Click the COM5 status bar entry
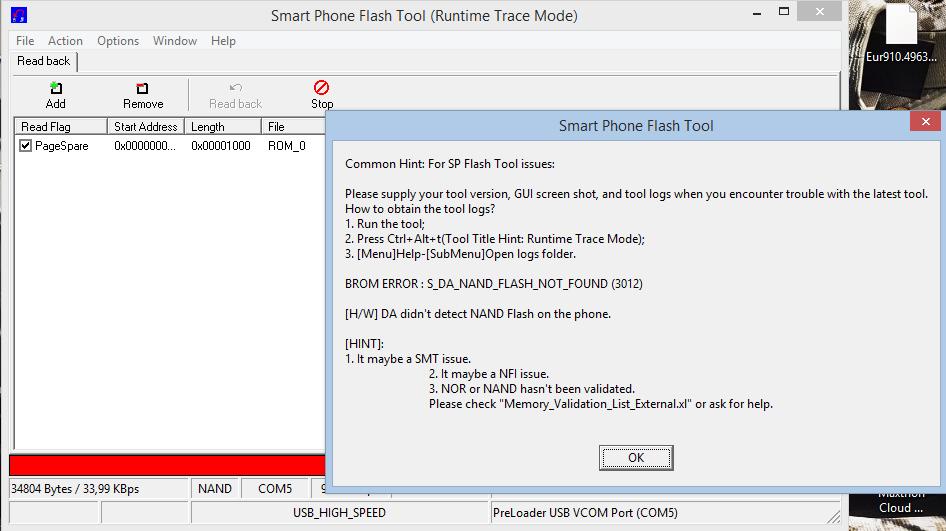Screen dimensions: 946x531 [275, 489]
